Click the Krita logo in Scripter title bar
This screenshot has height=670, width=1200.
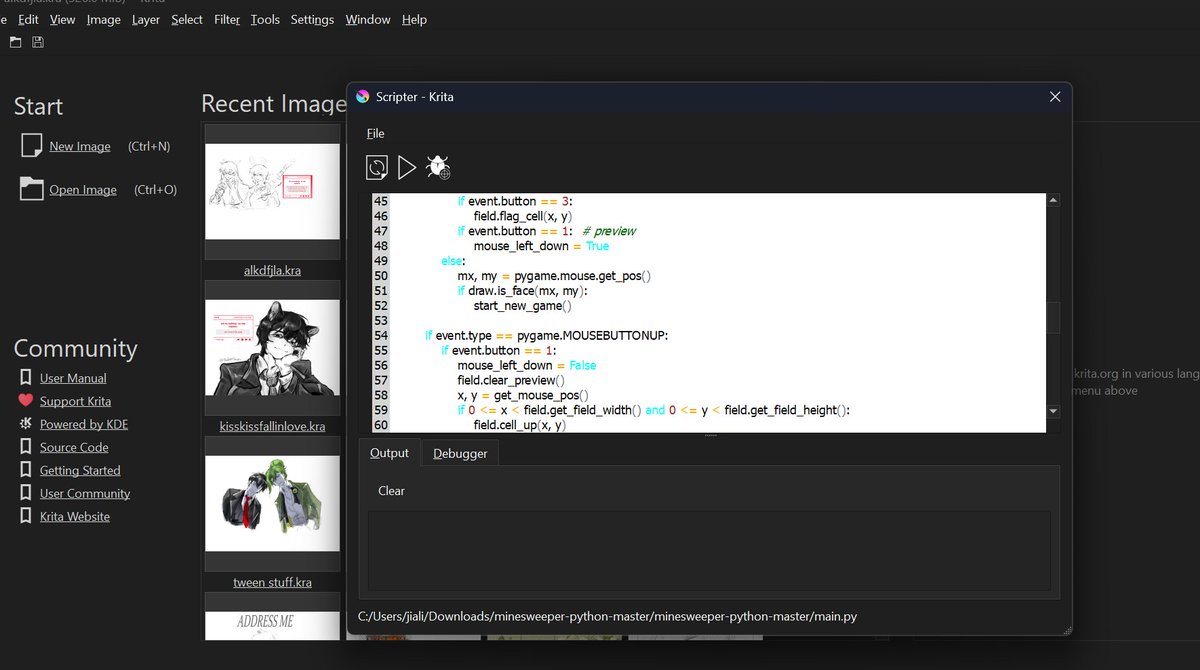(362, 97)
